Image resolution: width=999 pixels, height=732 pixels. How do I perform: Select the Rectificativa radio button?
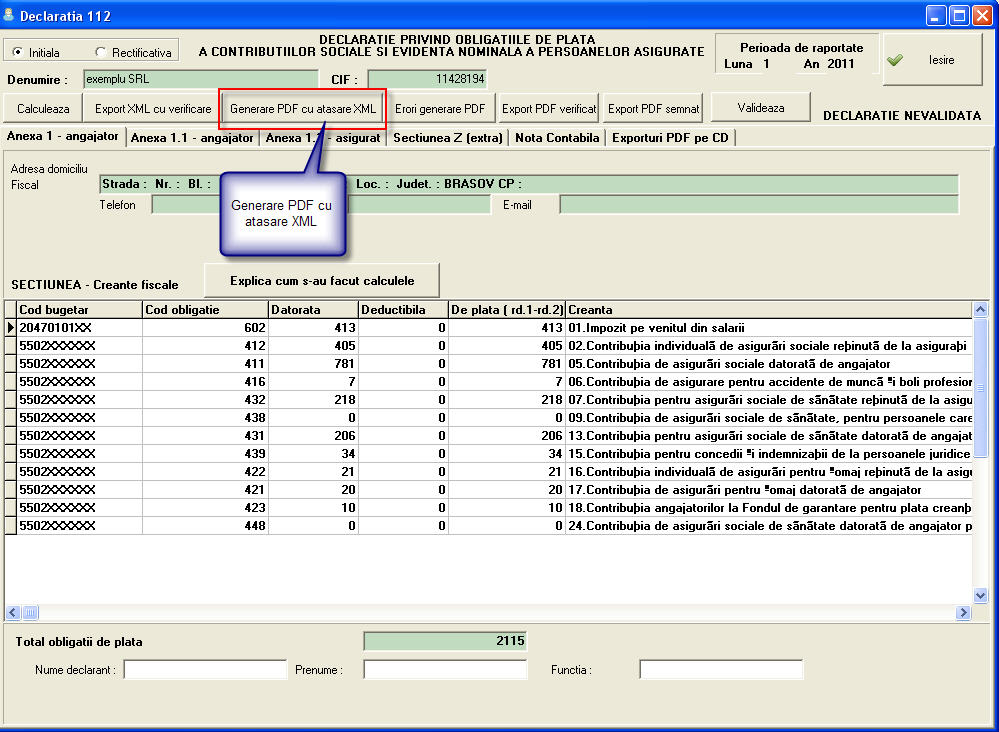point(101,52)
